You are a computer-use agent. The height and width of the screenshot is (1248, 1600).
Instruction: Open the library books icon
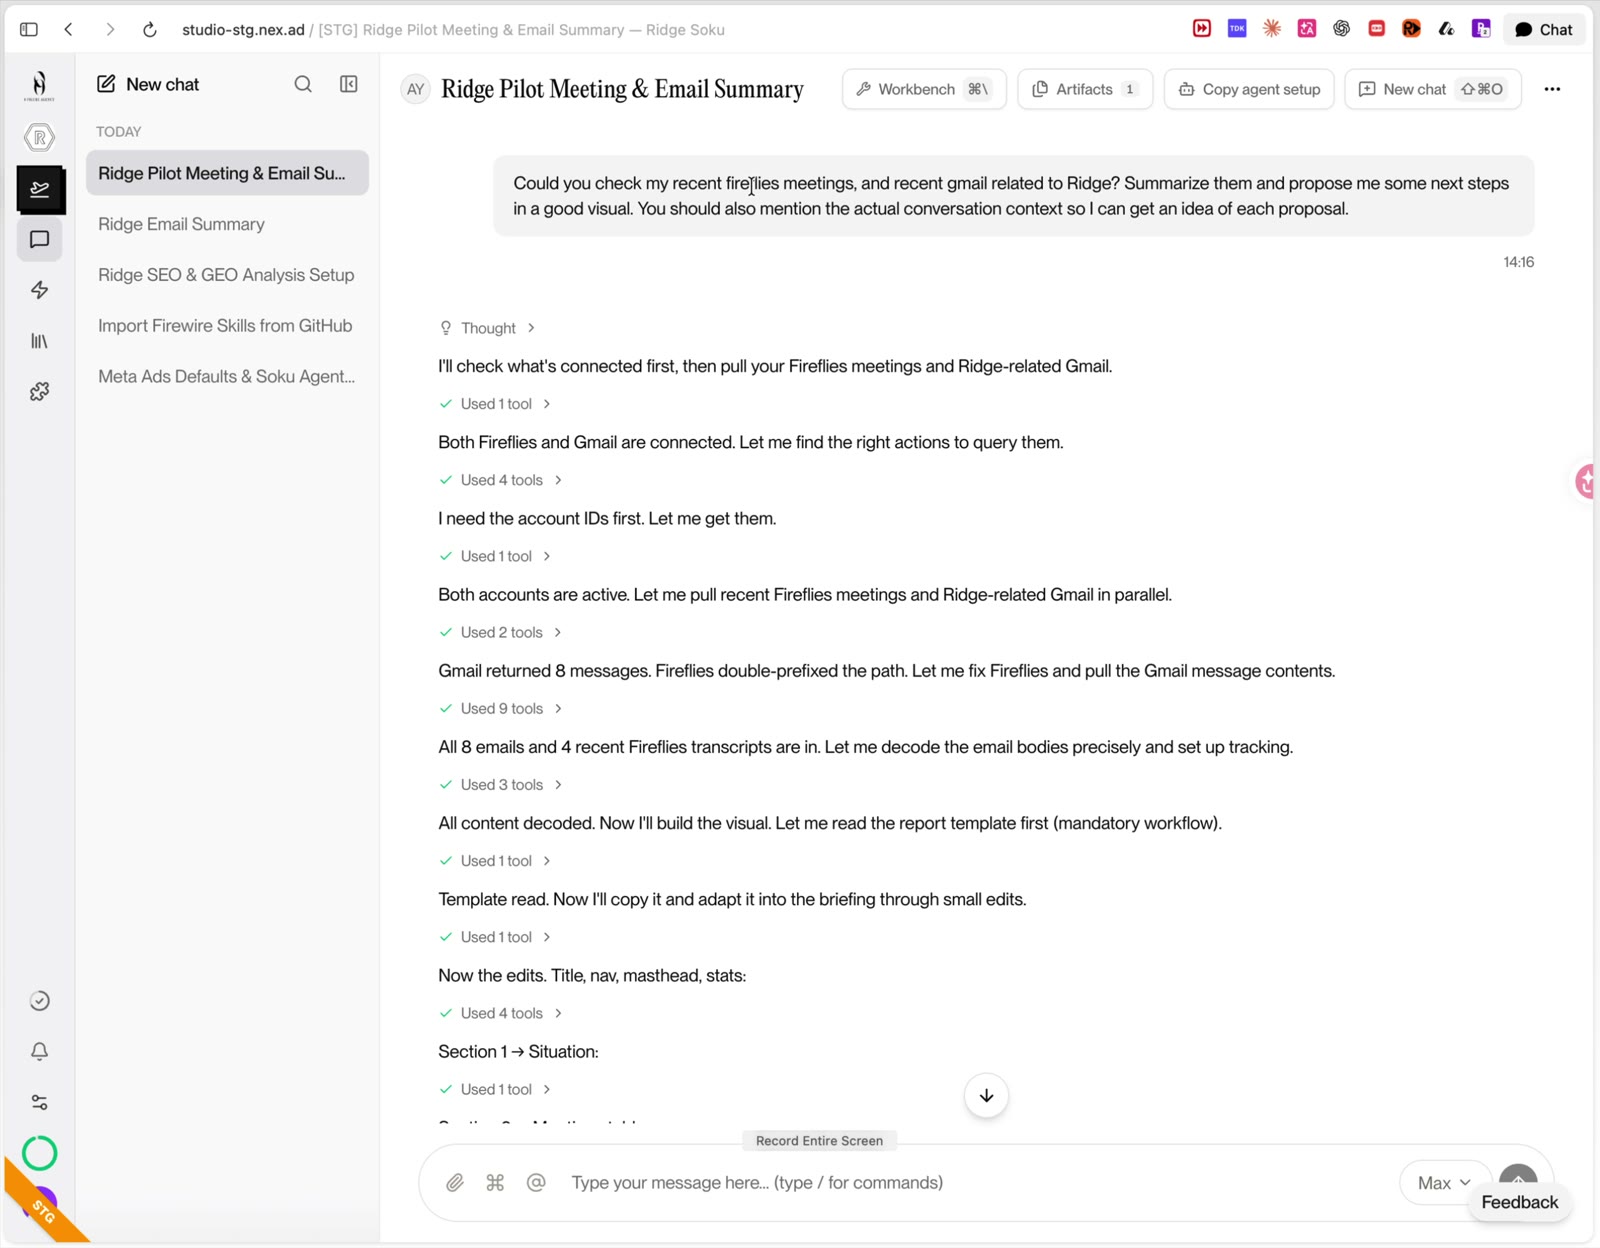tap(40, 341)
